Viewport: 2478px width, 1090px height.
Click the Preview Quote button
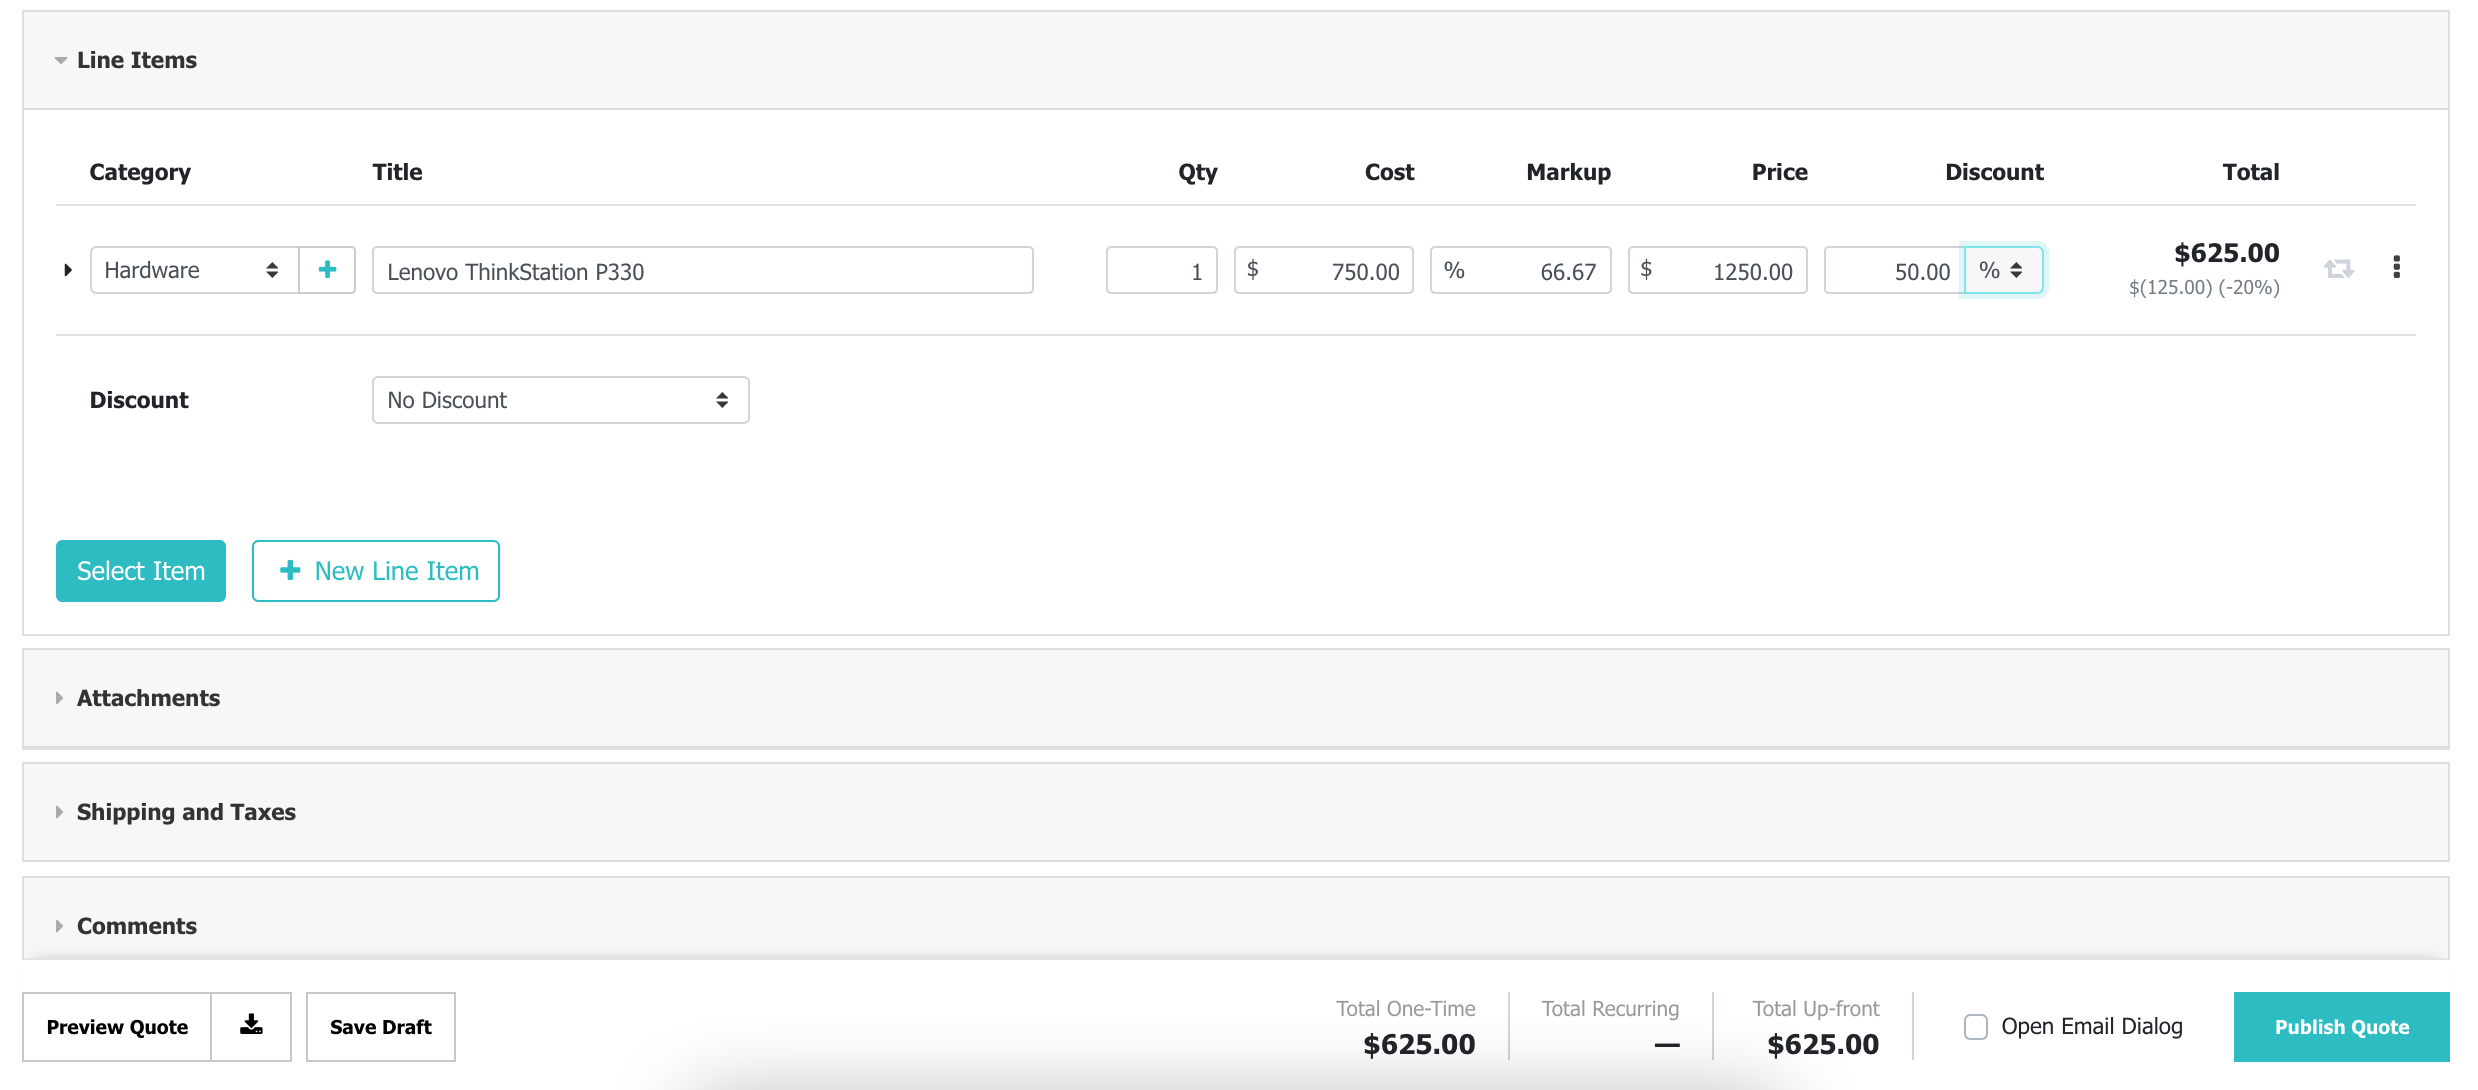click(x=117, y=1027)
